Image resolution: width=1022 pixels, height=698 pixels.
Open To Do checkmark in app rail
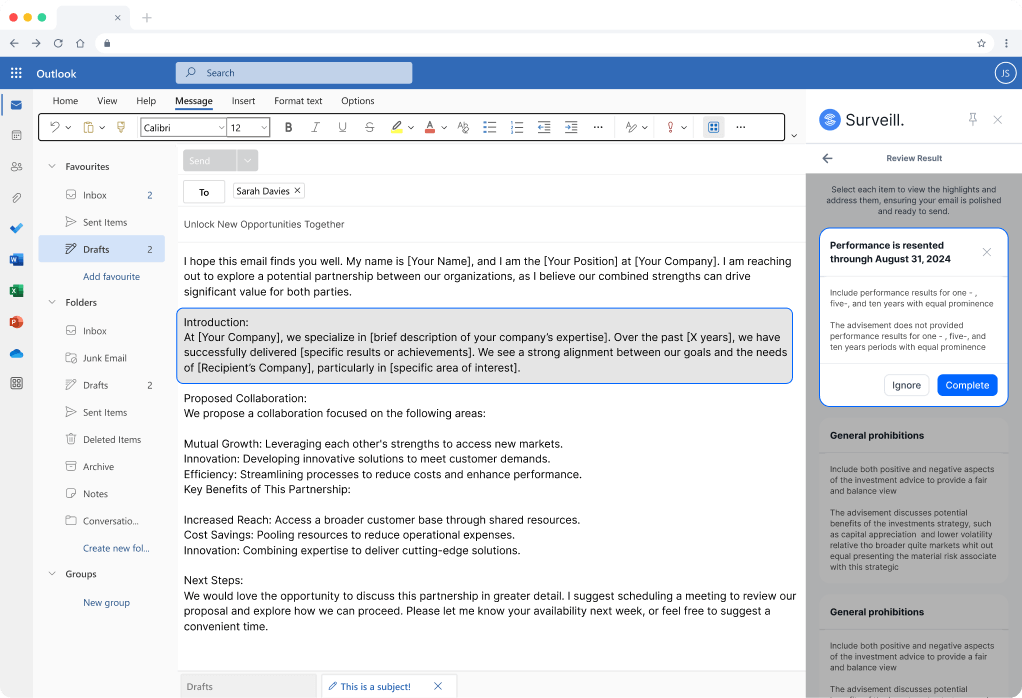coord(16,228)
